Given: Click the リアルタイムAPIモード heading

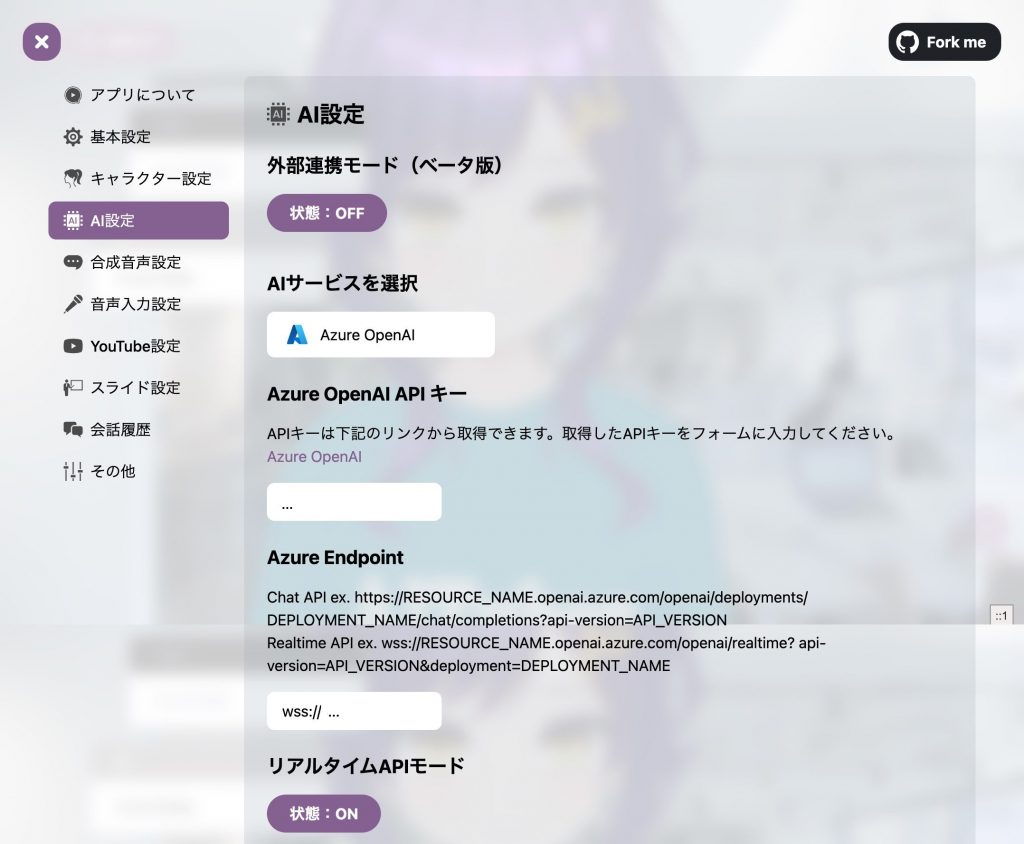Looking at the screenshot, I should point(366,765).
